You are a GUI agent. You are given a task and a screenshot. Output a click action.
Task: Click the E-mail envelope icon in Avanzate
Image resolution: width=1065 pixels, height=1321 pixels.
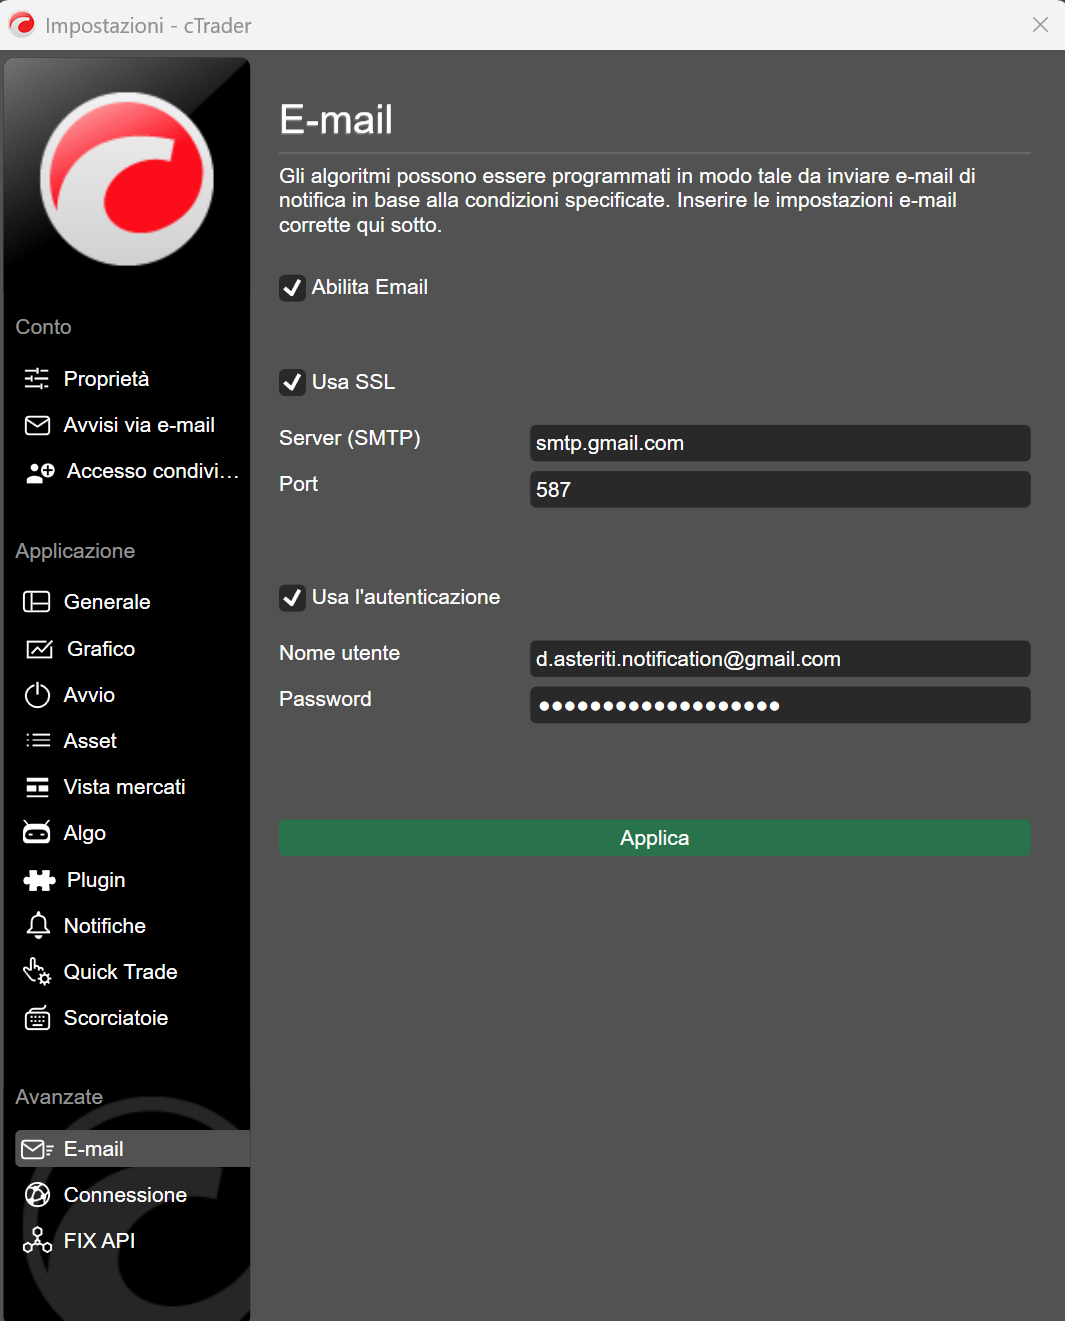click(37, 1149)
